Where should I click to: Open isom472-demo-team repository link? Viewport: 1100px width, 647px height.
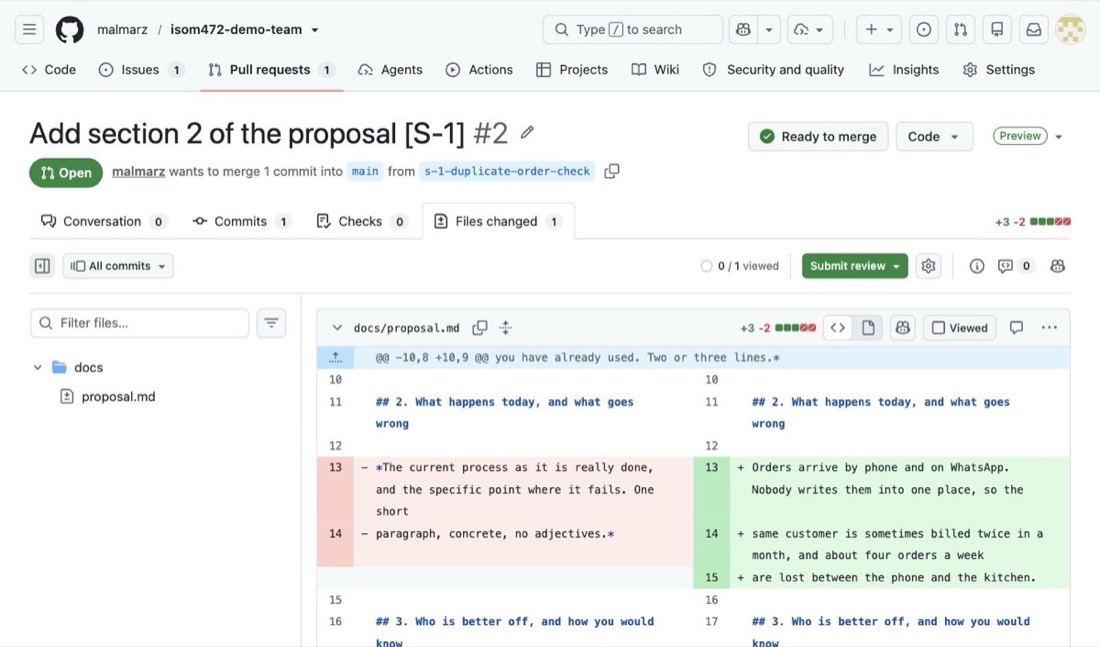(x=236, y=29)
